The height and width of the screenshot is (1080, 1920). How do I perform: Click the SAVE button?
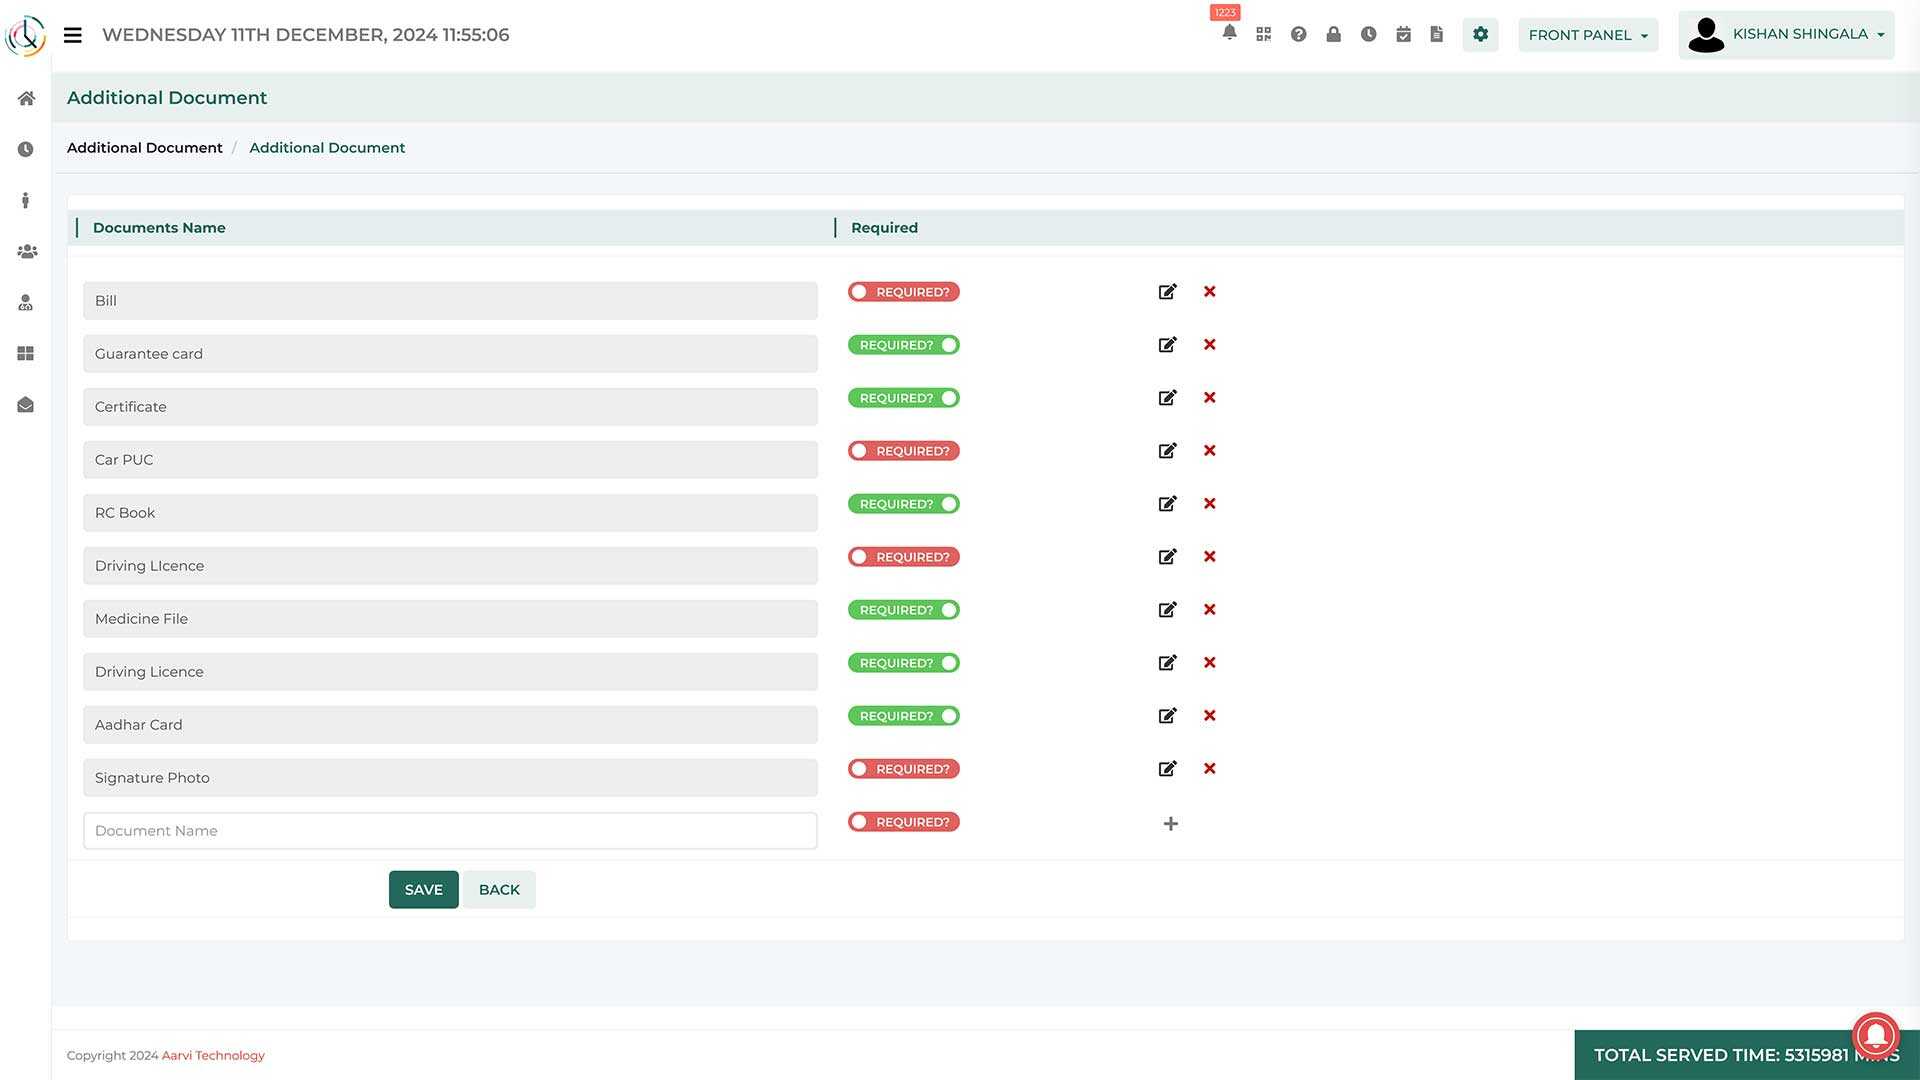pyautogui.click(x=423, y=890)
